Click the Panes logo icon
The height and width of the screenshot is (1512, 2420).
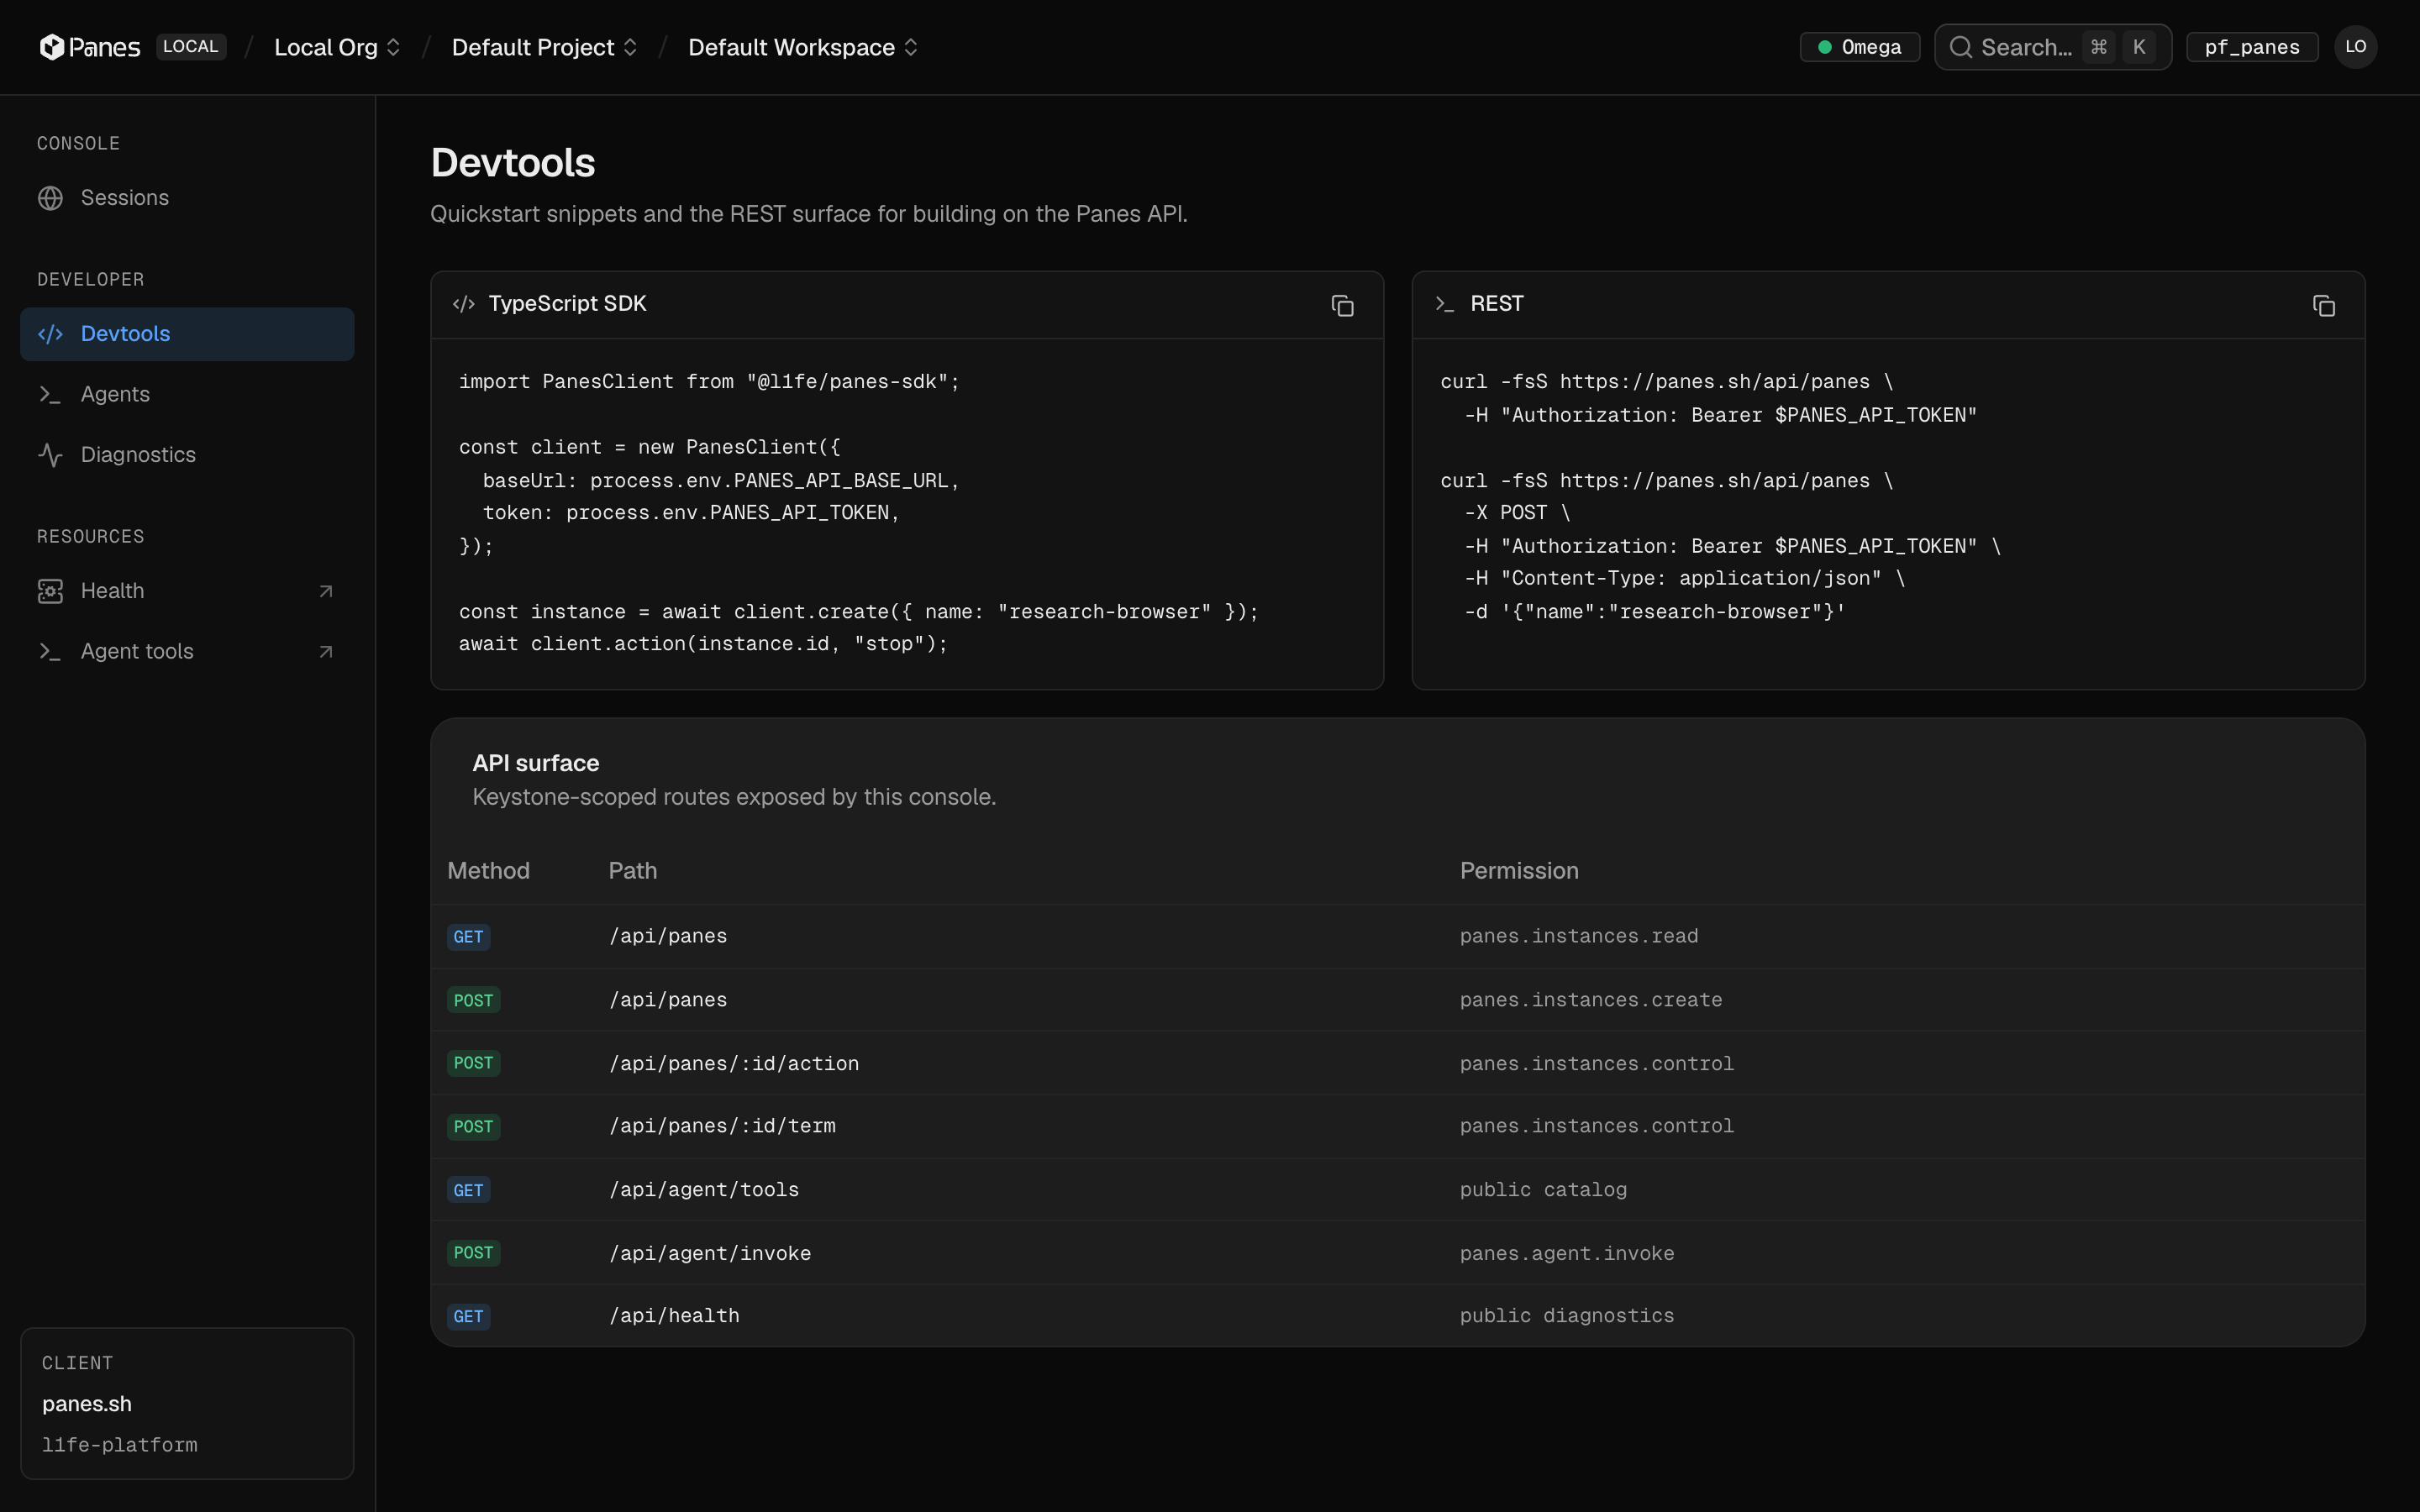(52, 47)
